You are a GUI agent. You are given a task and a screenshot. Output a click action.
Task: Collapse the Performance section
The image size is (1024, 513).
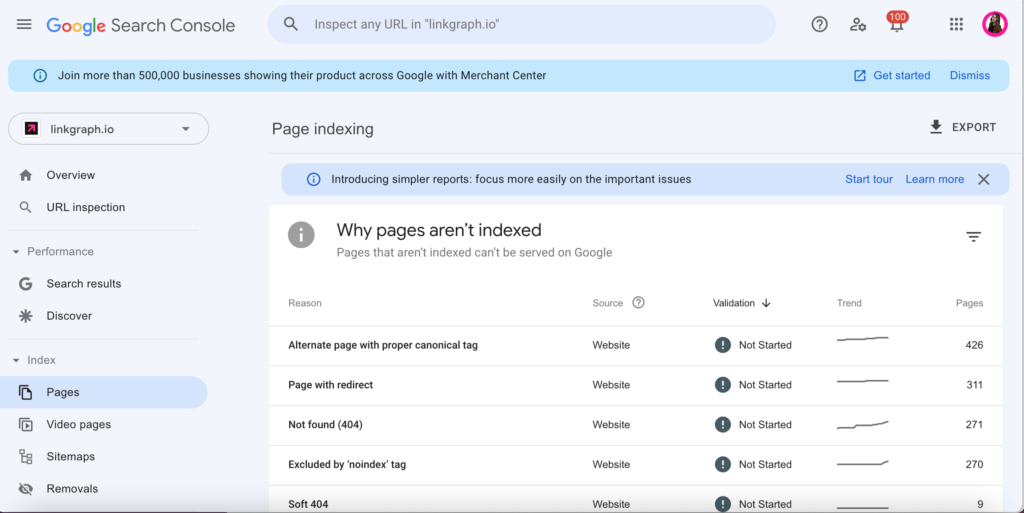(16, 252)
